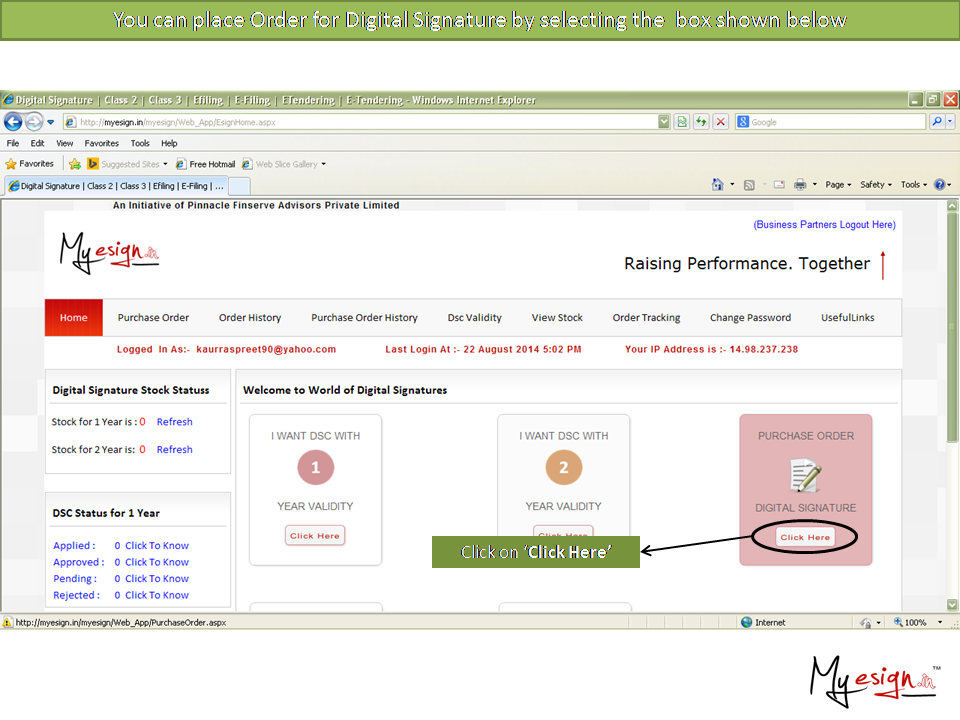
Task: Click the page Refresh icon in address bar
Action: tap(682, 122)
